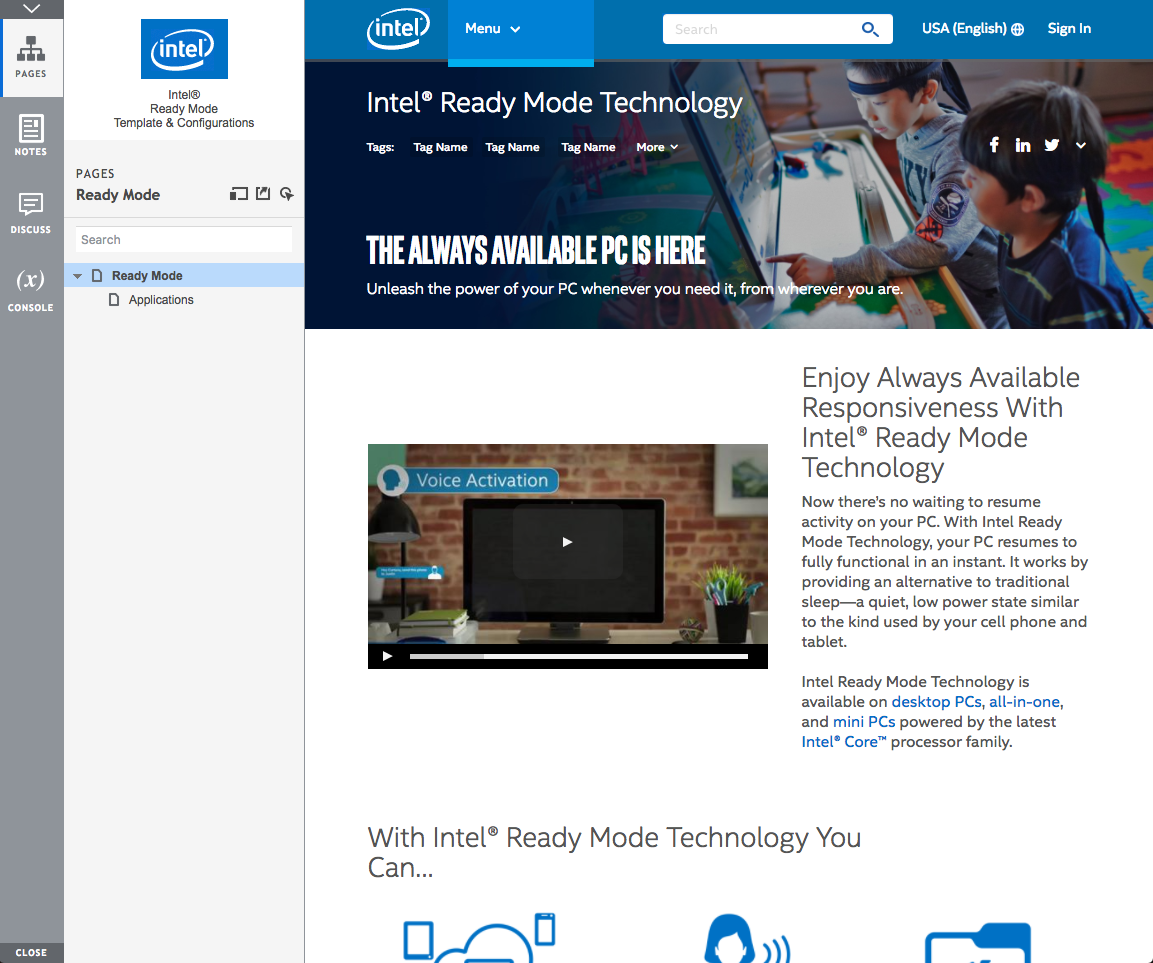The height and width of the screenshot is (963, 1153).
Task: Click the 'Ready Mode' pages heading
Action: pos(118,195)
